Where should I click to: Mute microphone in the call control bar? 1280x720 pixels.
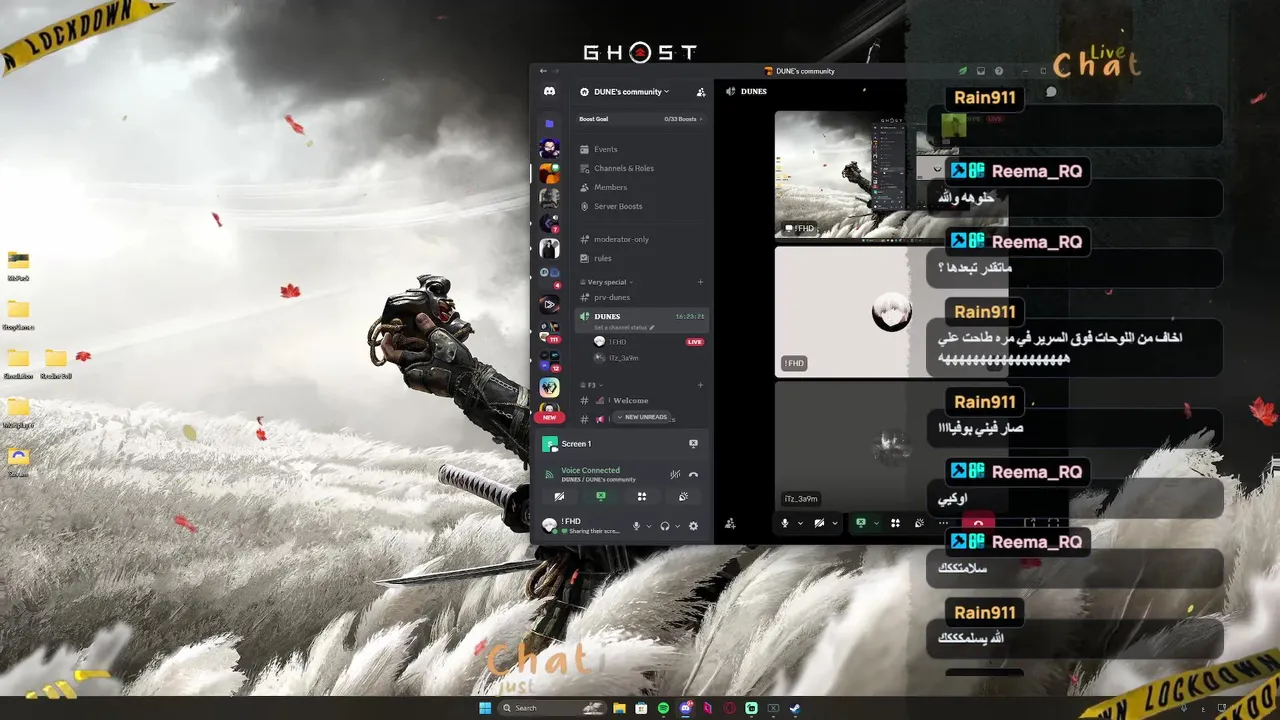tap(785, 523)
